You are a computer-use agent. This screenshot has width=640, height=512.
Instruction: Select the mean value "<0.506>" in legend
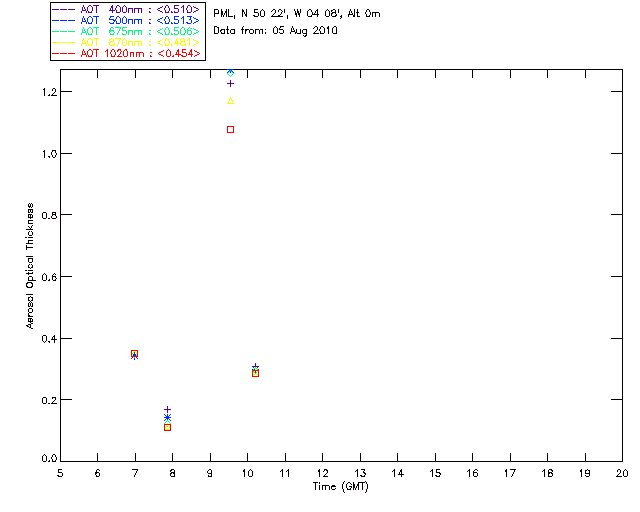click(x=178, y=31)
